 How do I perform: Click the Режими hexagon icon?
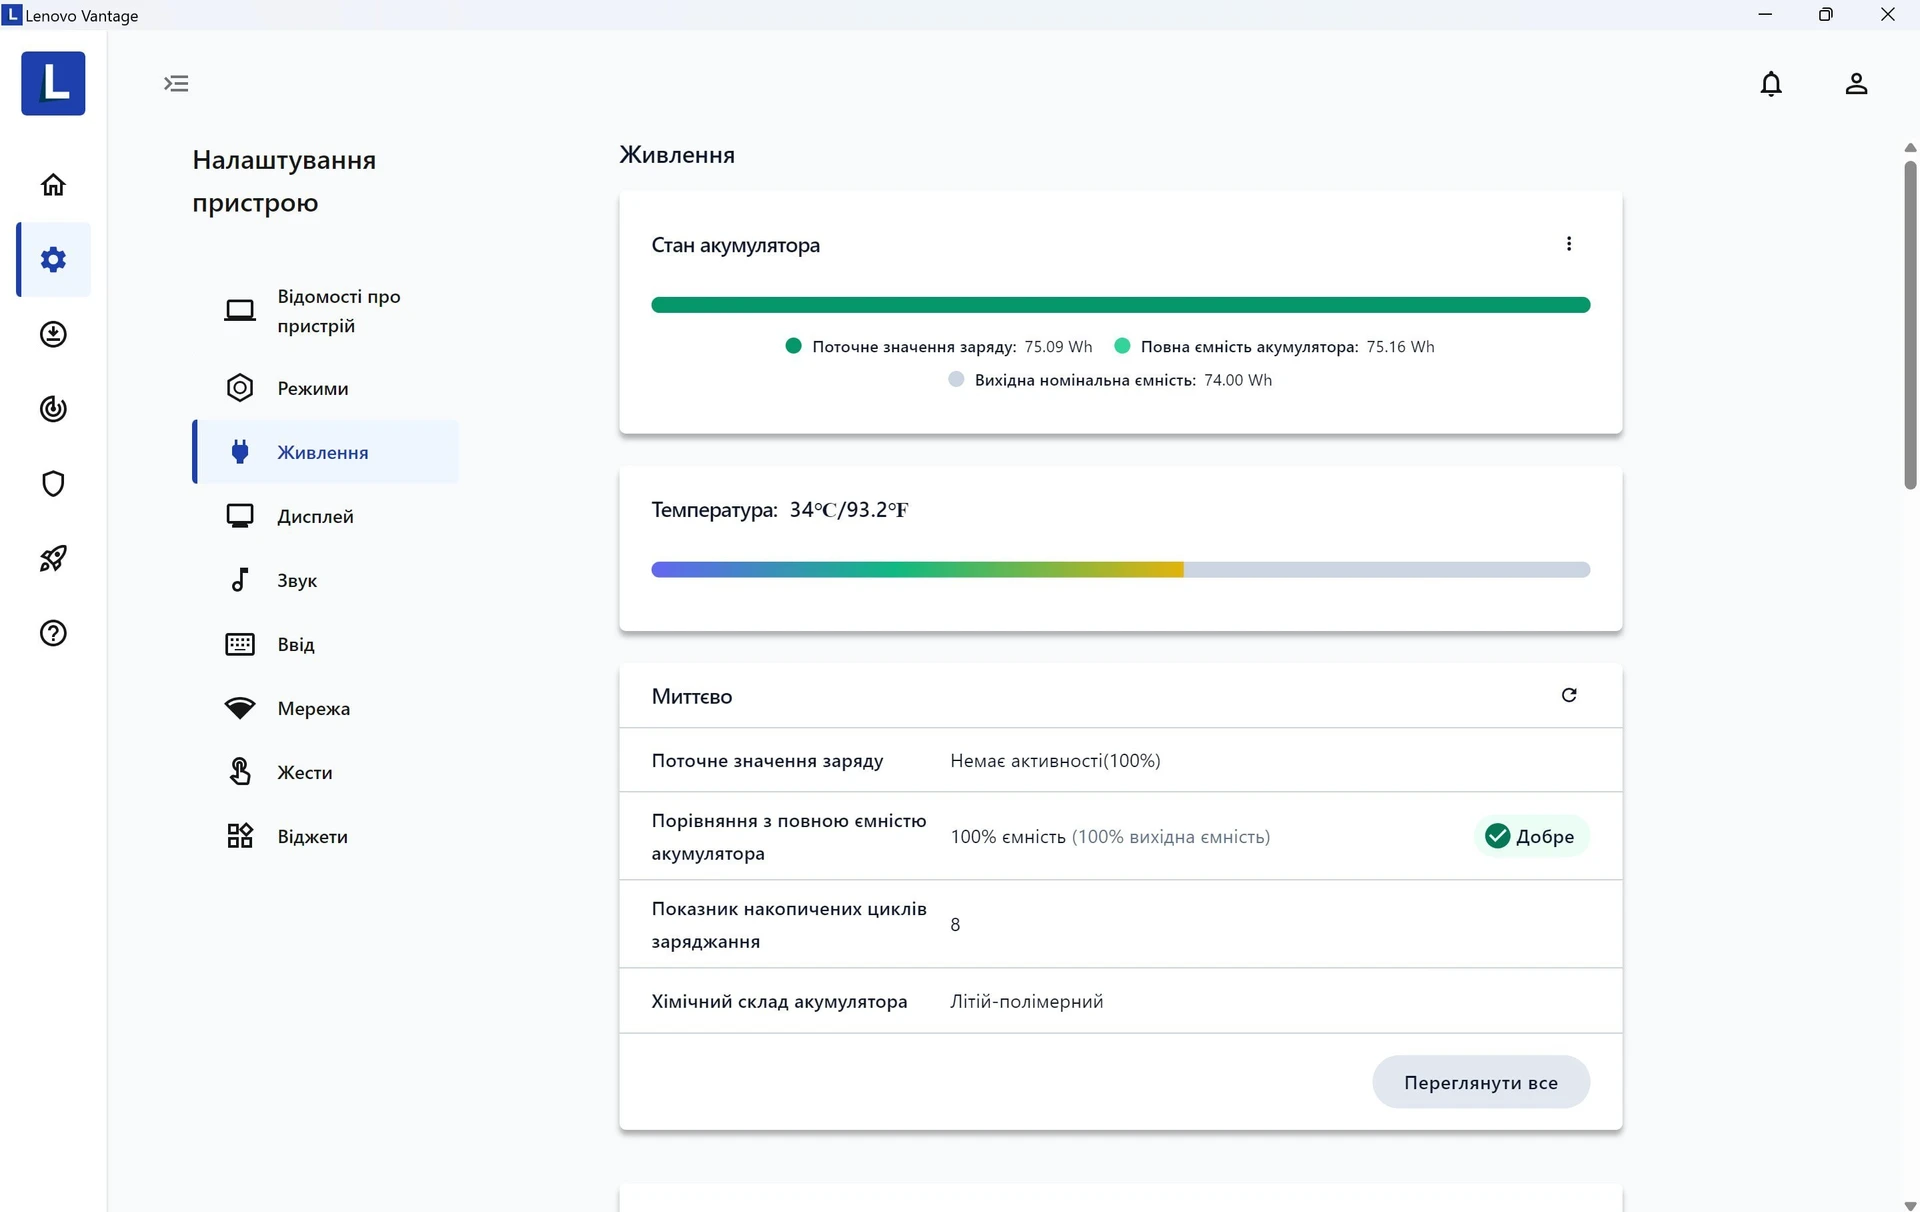tap(240, 388)
